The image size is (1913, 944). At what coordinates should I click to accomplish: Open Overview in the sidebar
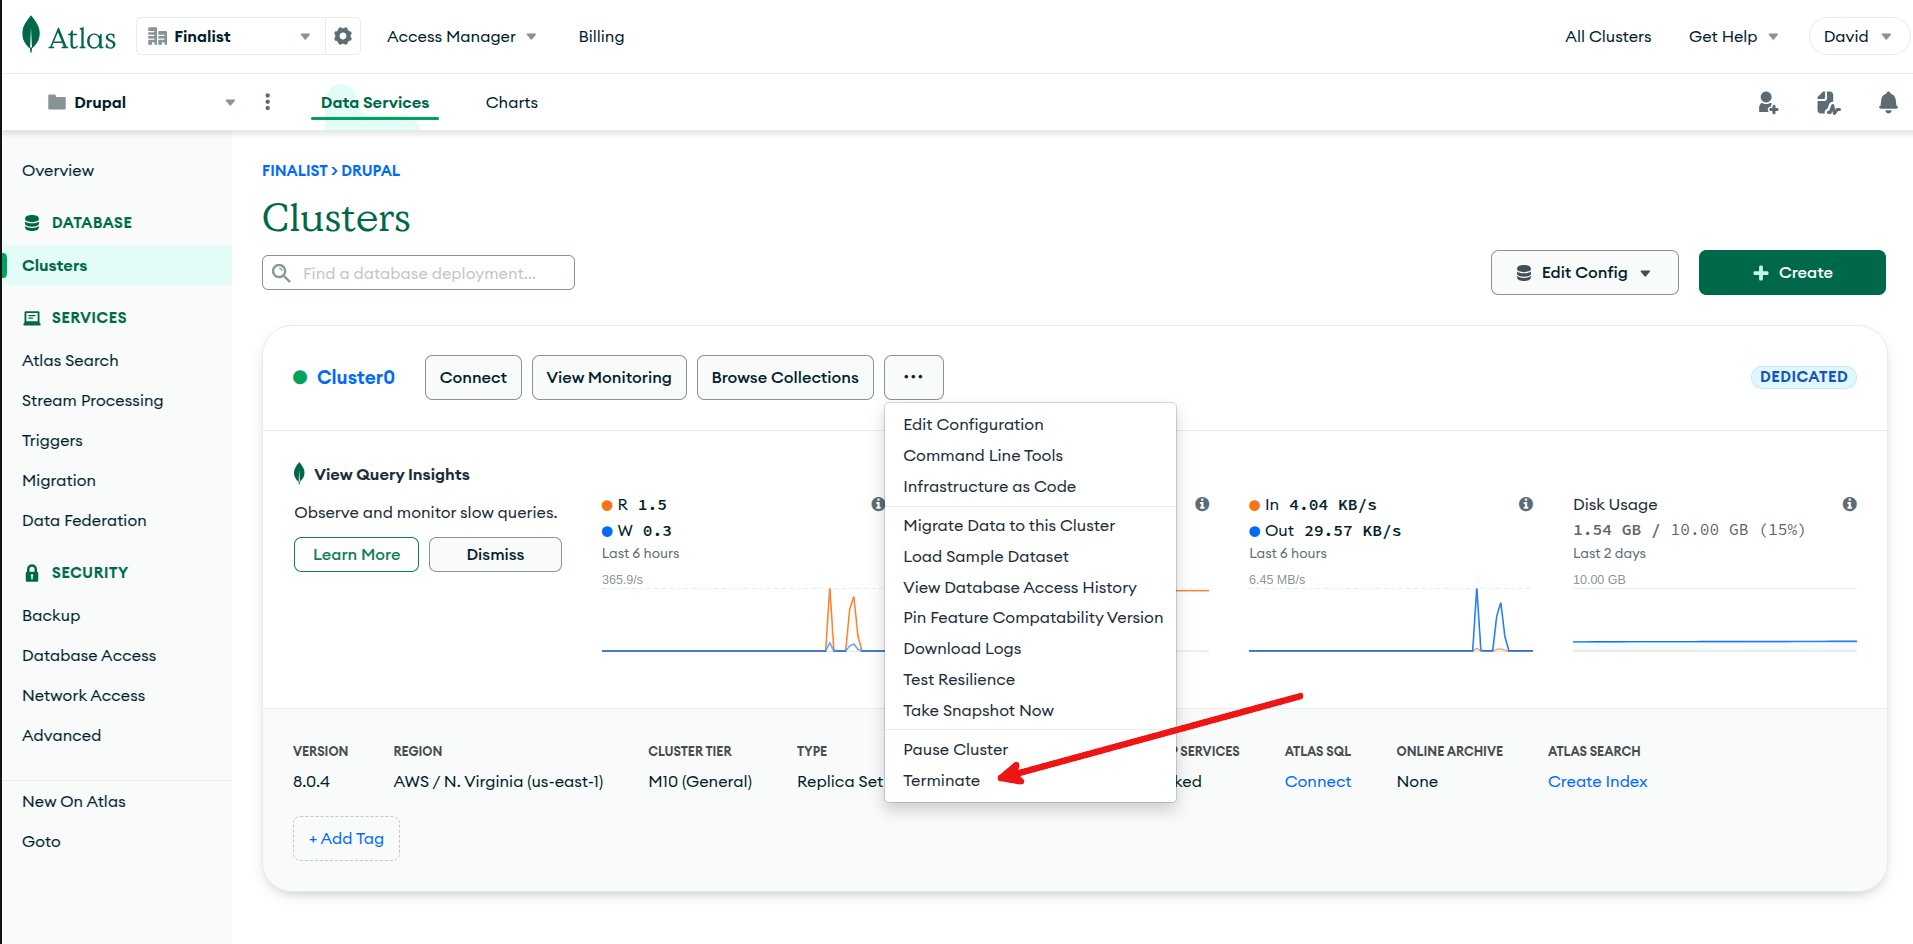pos(58,170)
